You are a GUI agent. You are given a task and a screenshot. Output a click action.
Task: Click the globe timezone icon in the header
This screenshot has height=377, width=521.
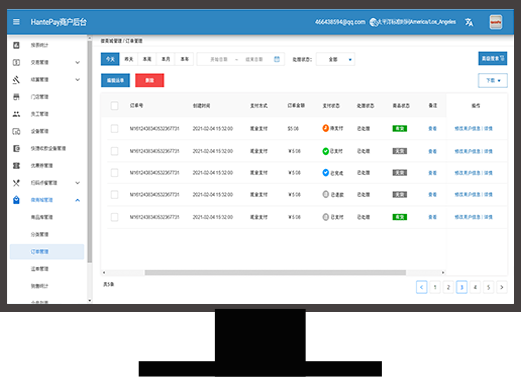click(x=373, y=22)
